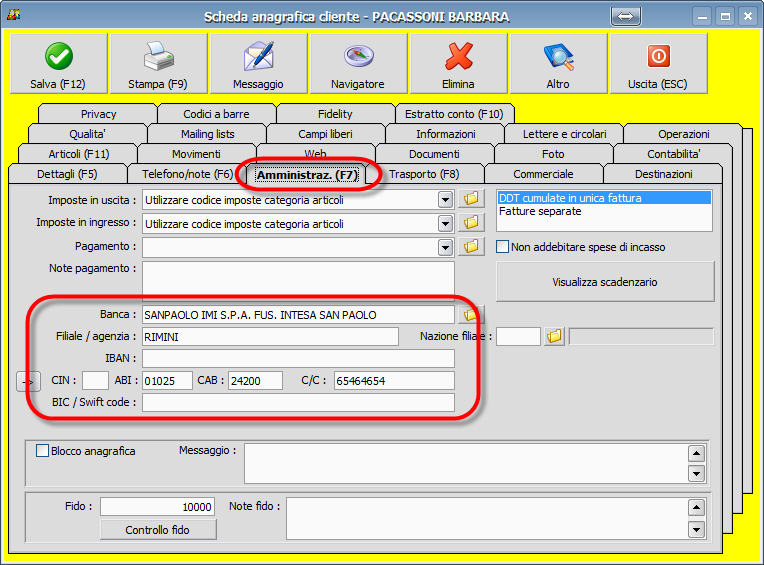The width and height of the screenshot is (764, 565).
Task: Switch to Trasporto (F8) tab
Action: pos(424,174)
